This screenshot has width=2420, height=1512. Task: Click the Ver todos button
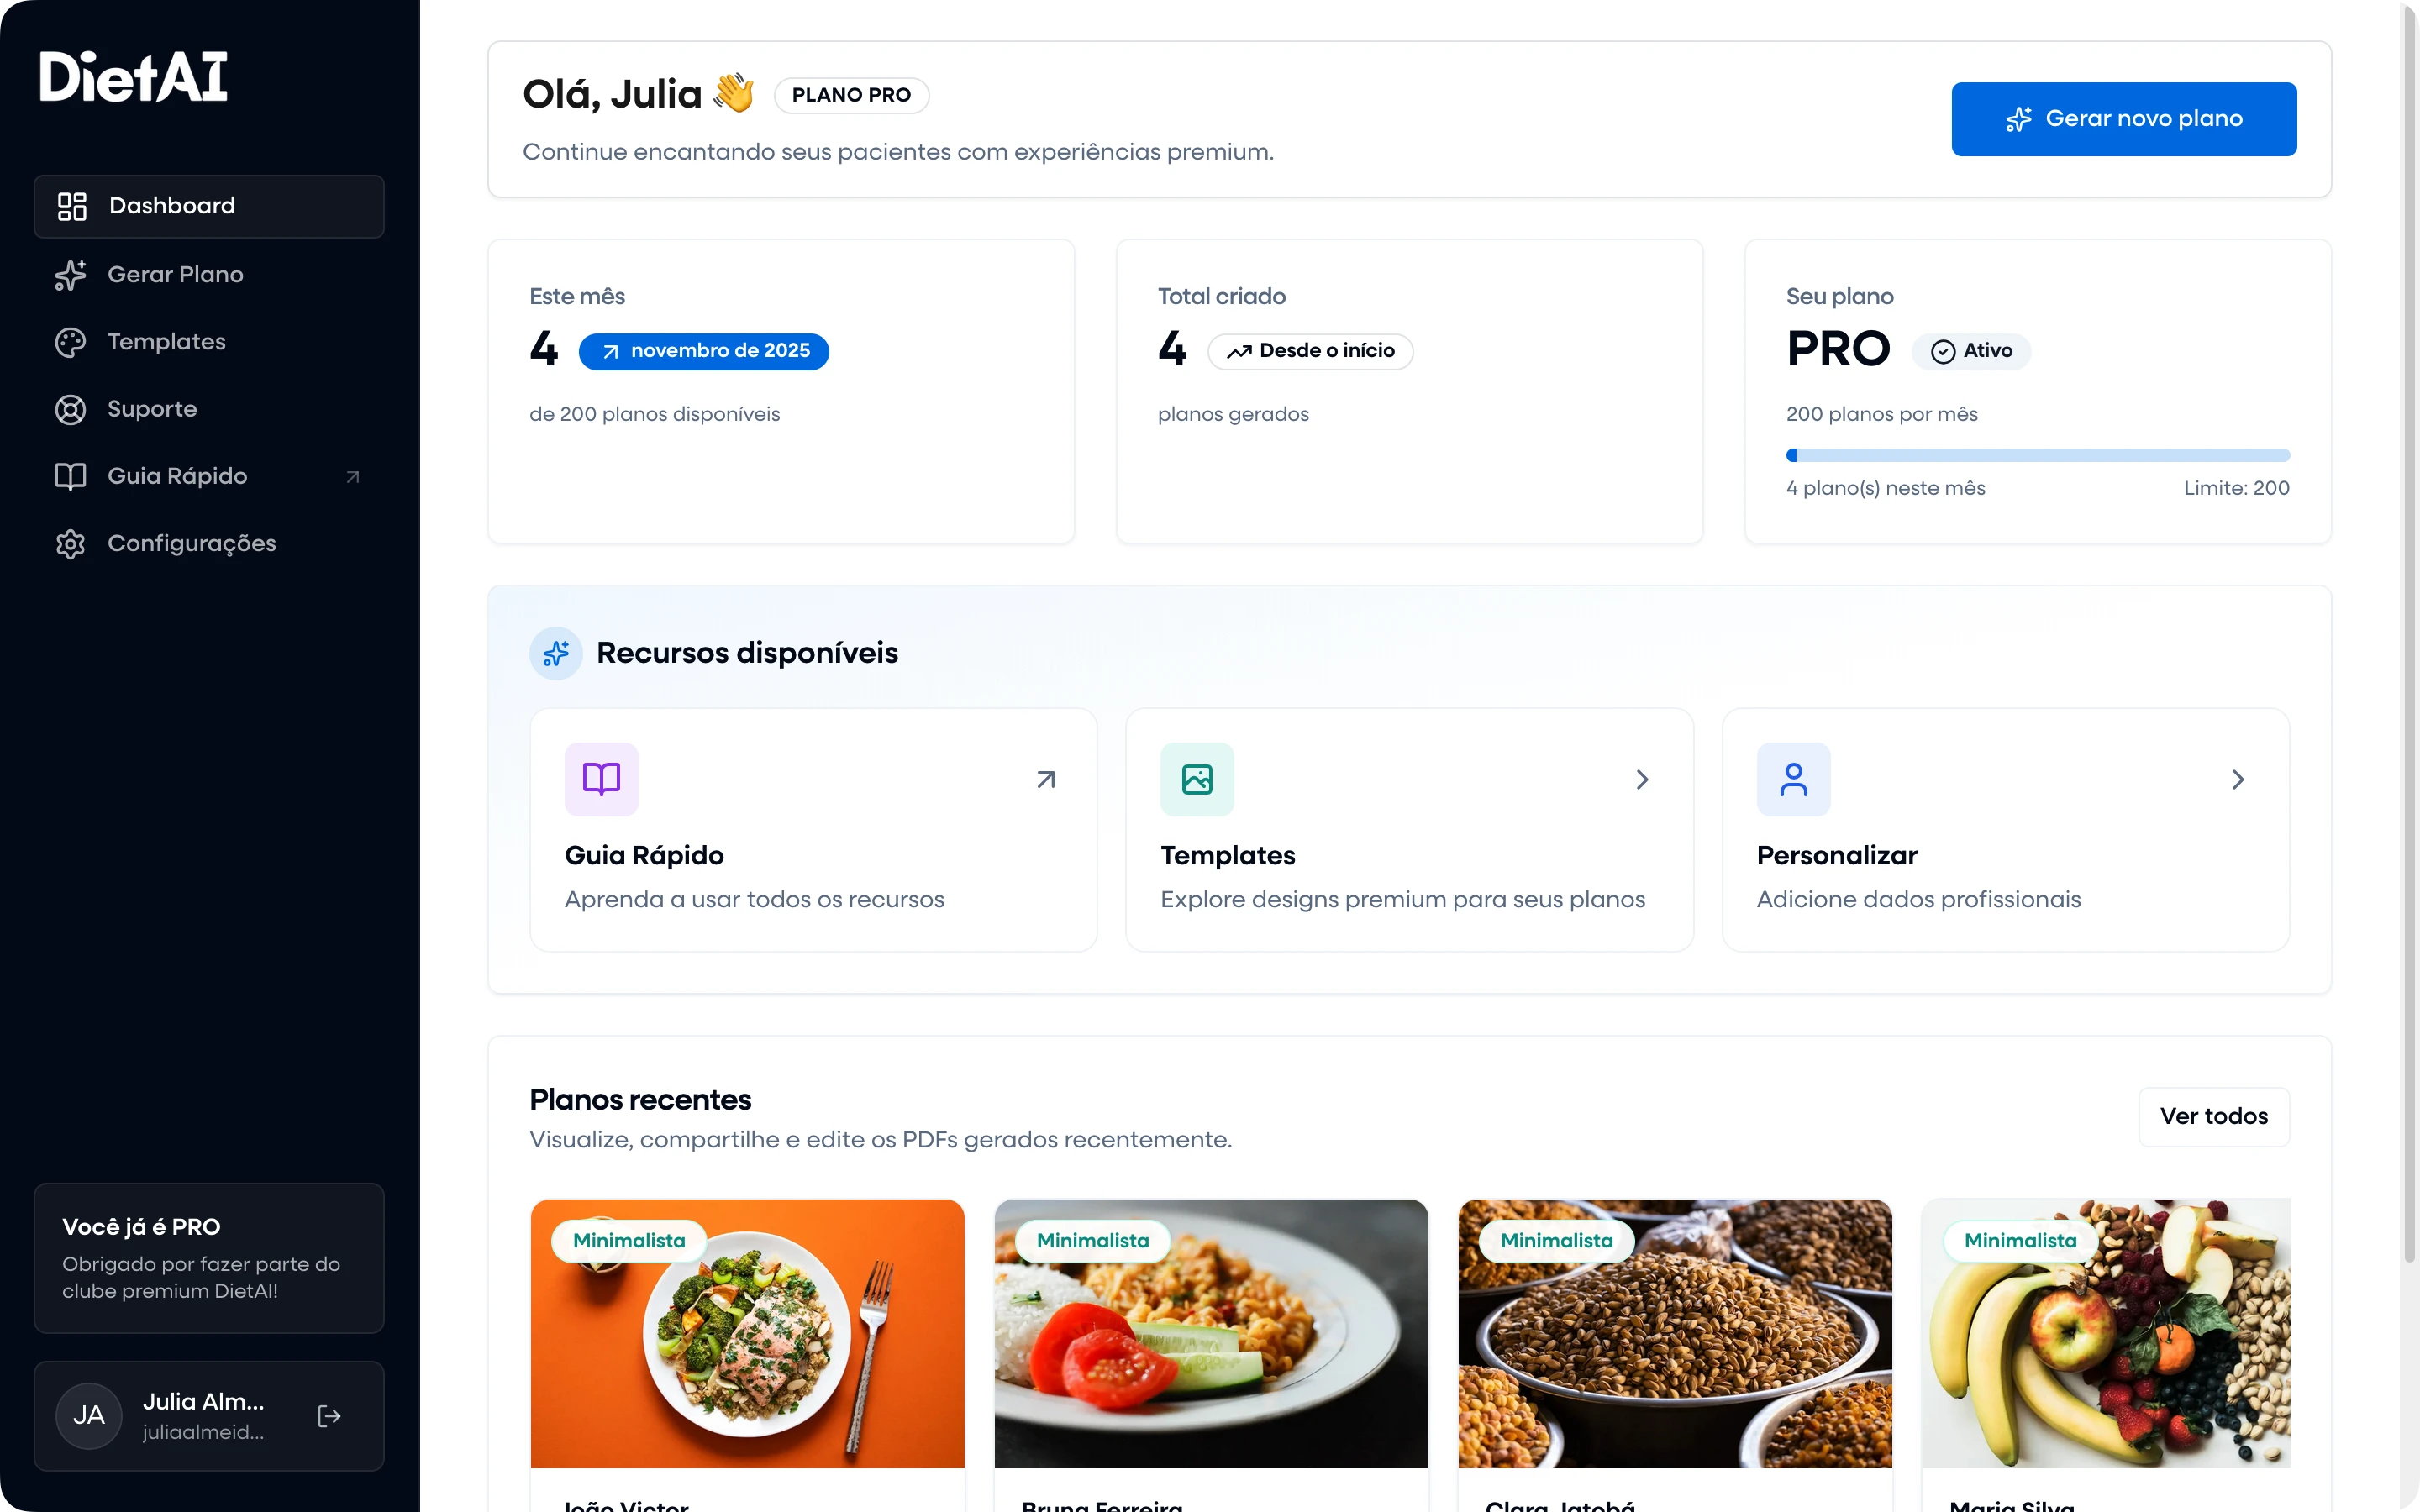pos(2213,1116)
